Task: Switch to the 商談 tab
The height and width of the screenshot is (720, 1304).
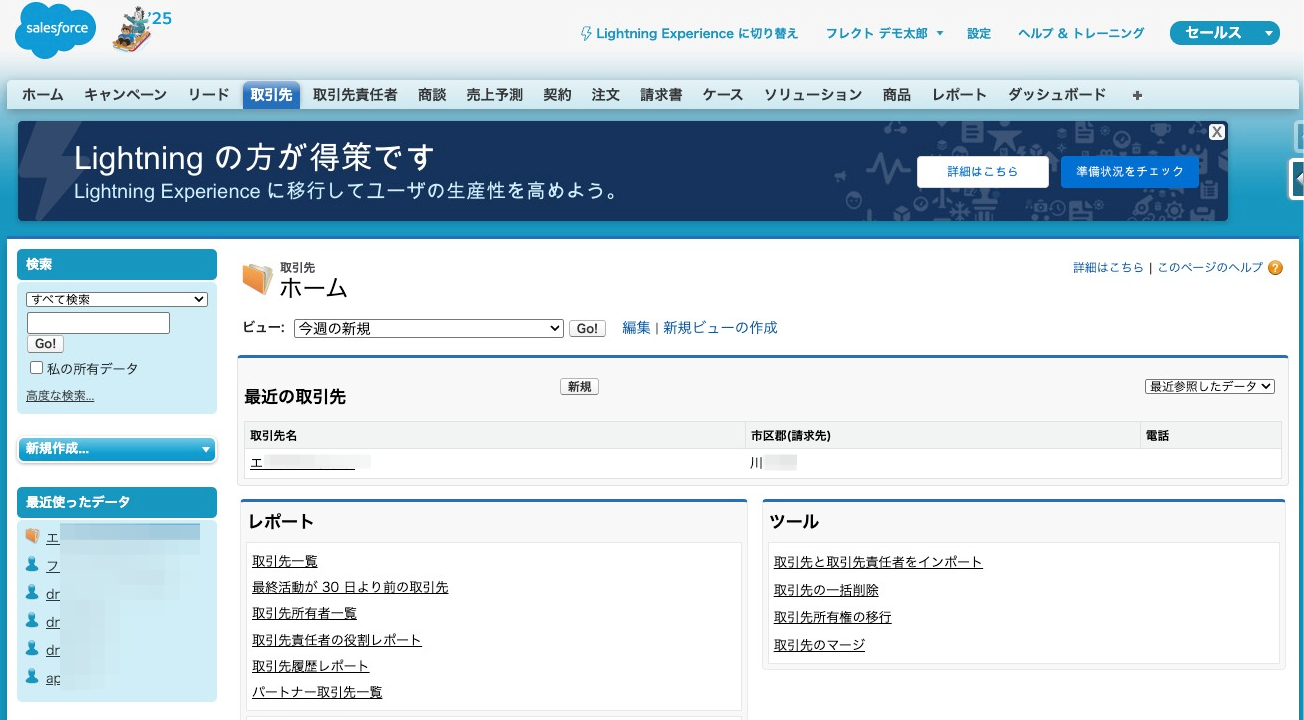Action: [432, 94]
